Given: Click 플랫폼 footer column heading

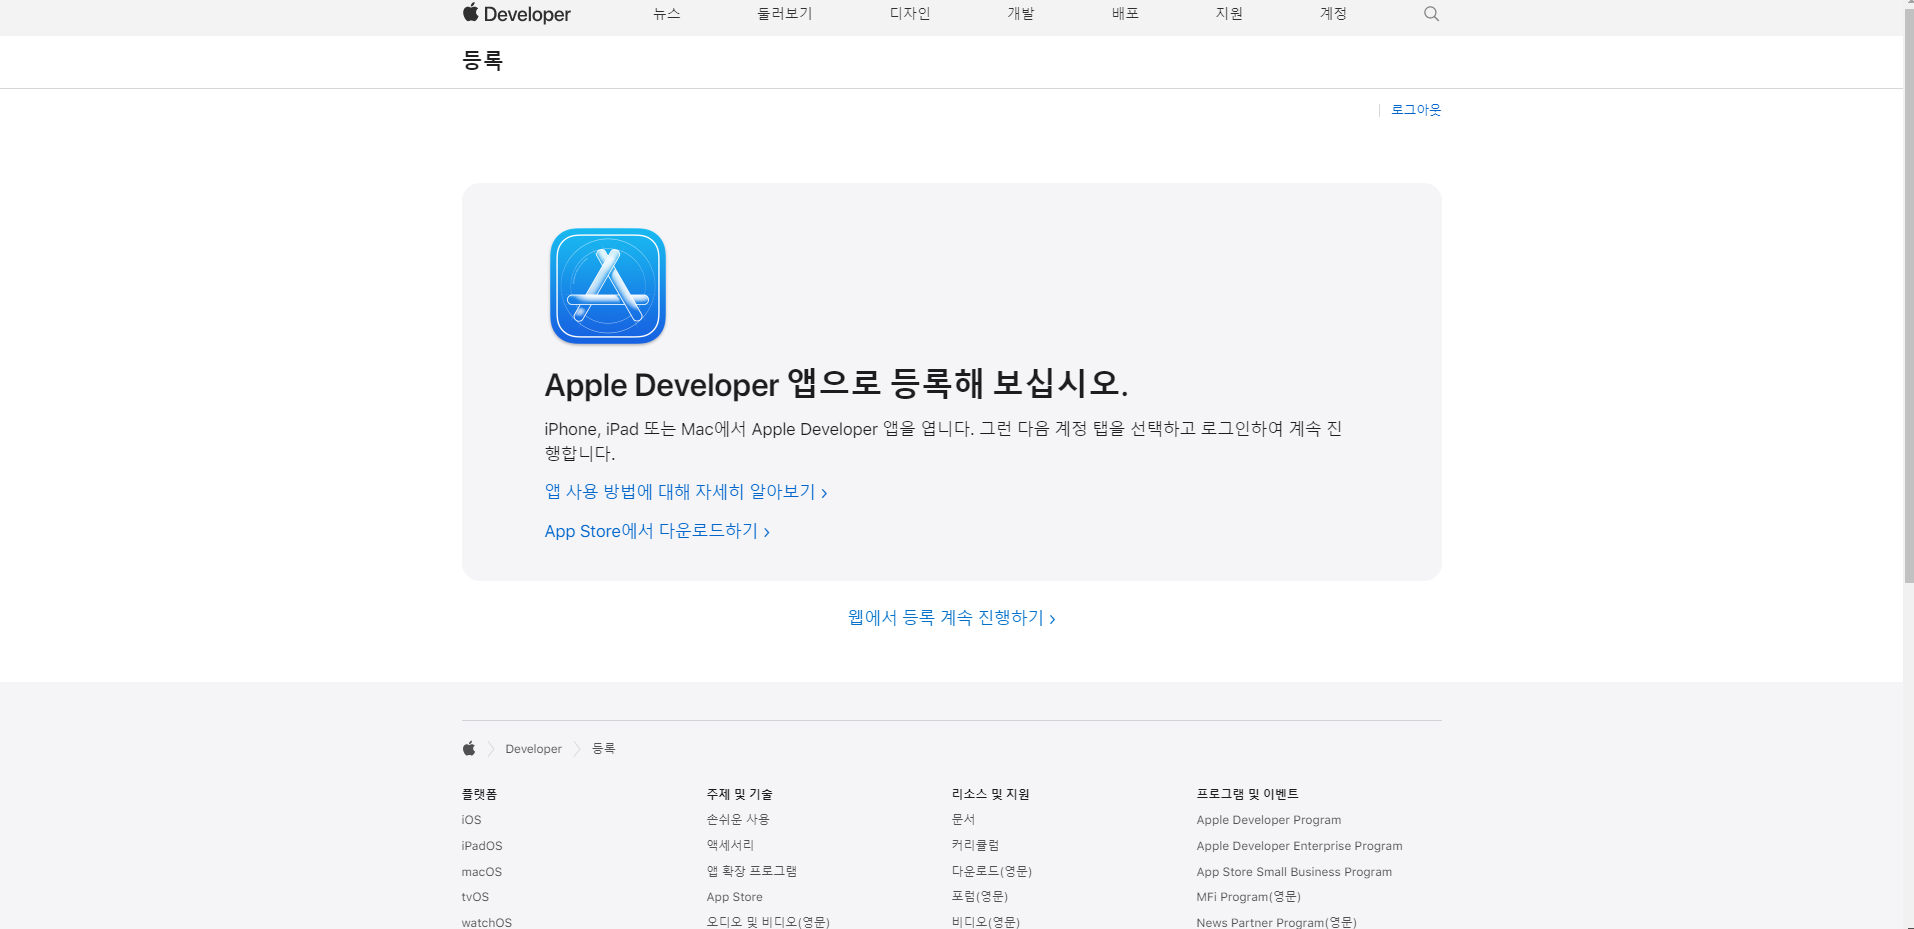Looking at the screenshot, I should pyautogui.click(x=479, y=794).
